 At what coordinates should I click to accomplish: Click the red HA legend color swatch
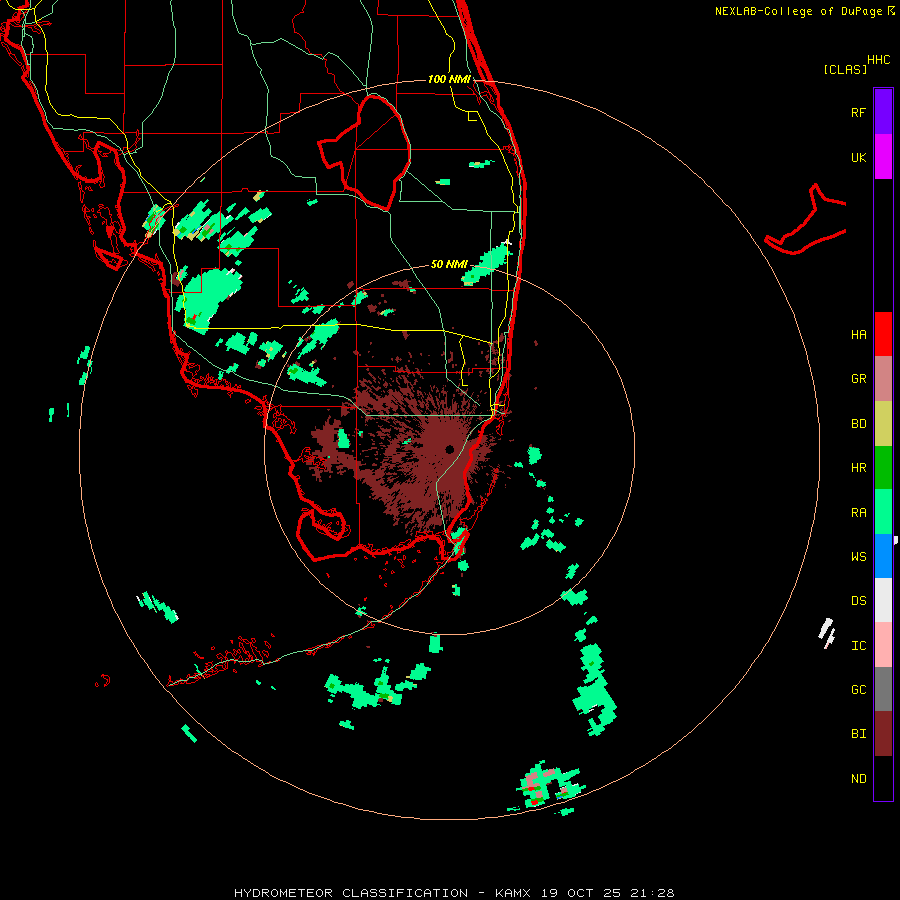(883, 334)
